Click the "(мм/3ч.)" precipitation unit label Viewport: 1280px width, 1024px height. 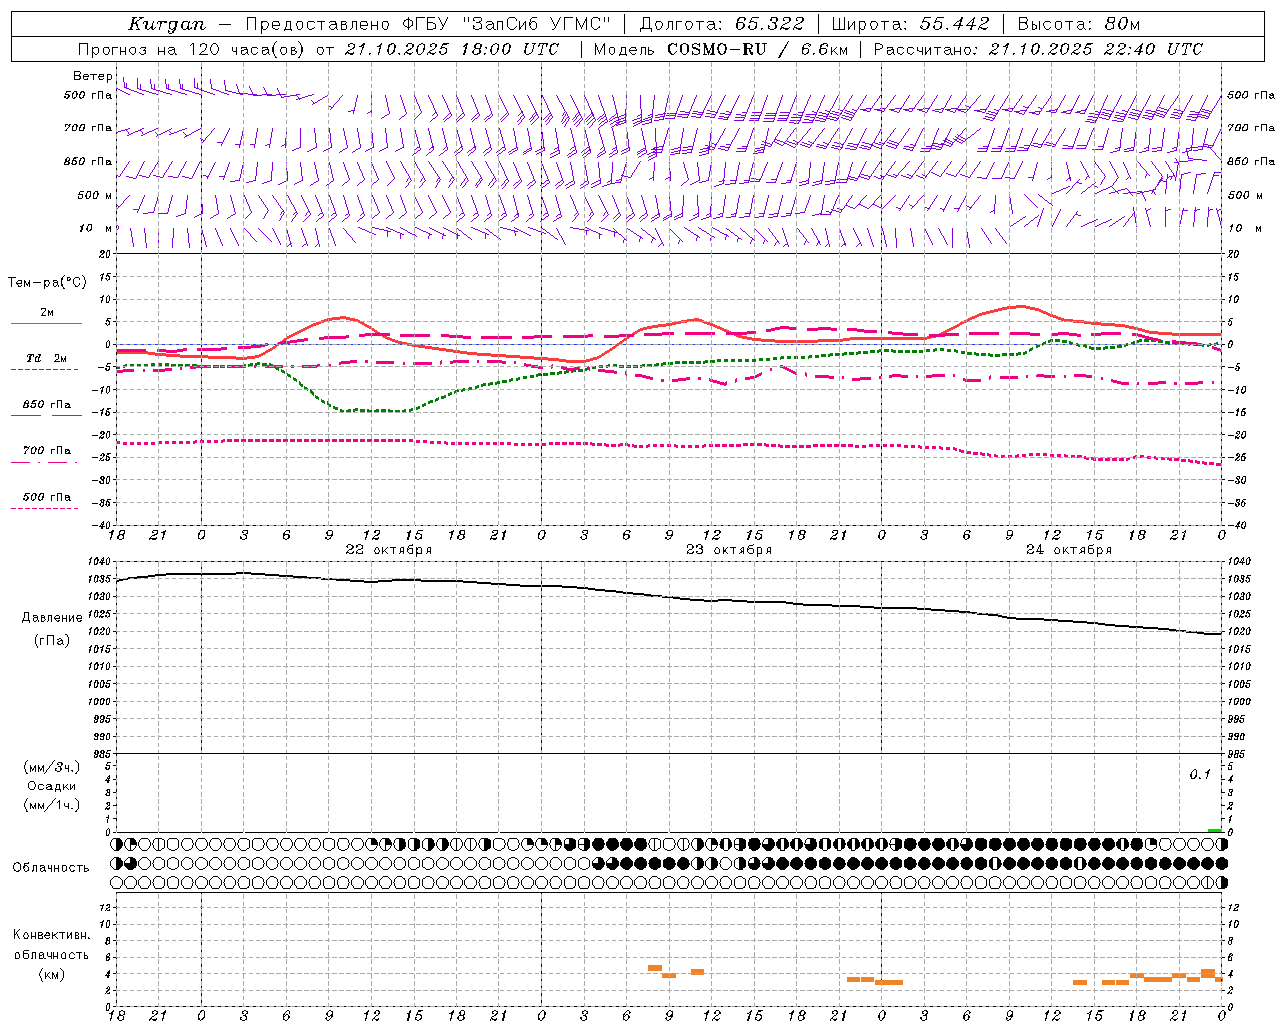click(52, 767)
